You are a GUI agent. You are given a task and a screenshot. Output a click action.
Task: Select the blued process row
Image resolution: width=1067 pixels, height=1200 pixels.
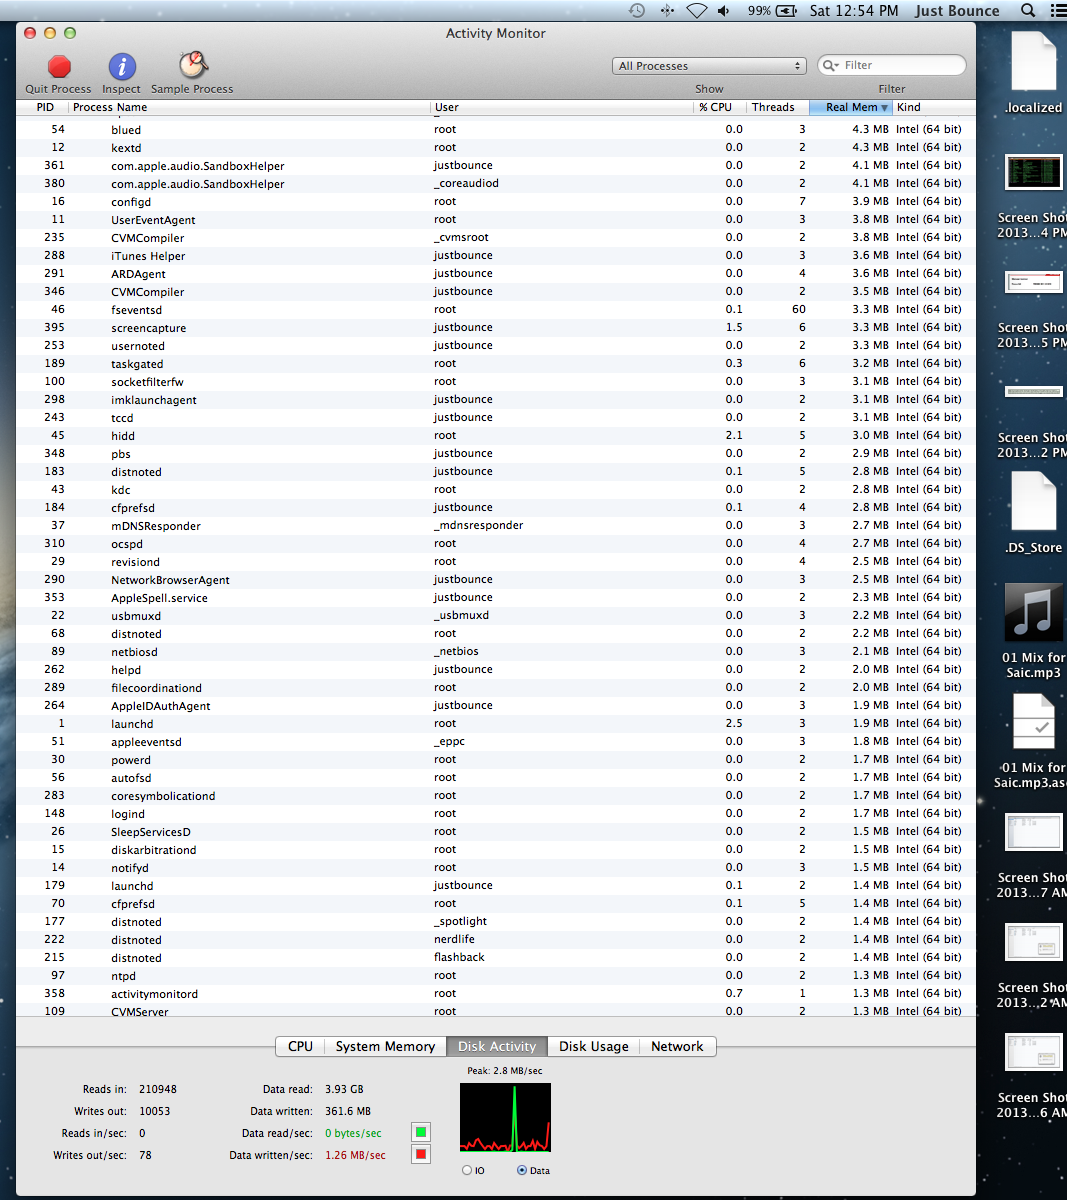(495, 129)
